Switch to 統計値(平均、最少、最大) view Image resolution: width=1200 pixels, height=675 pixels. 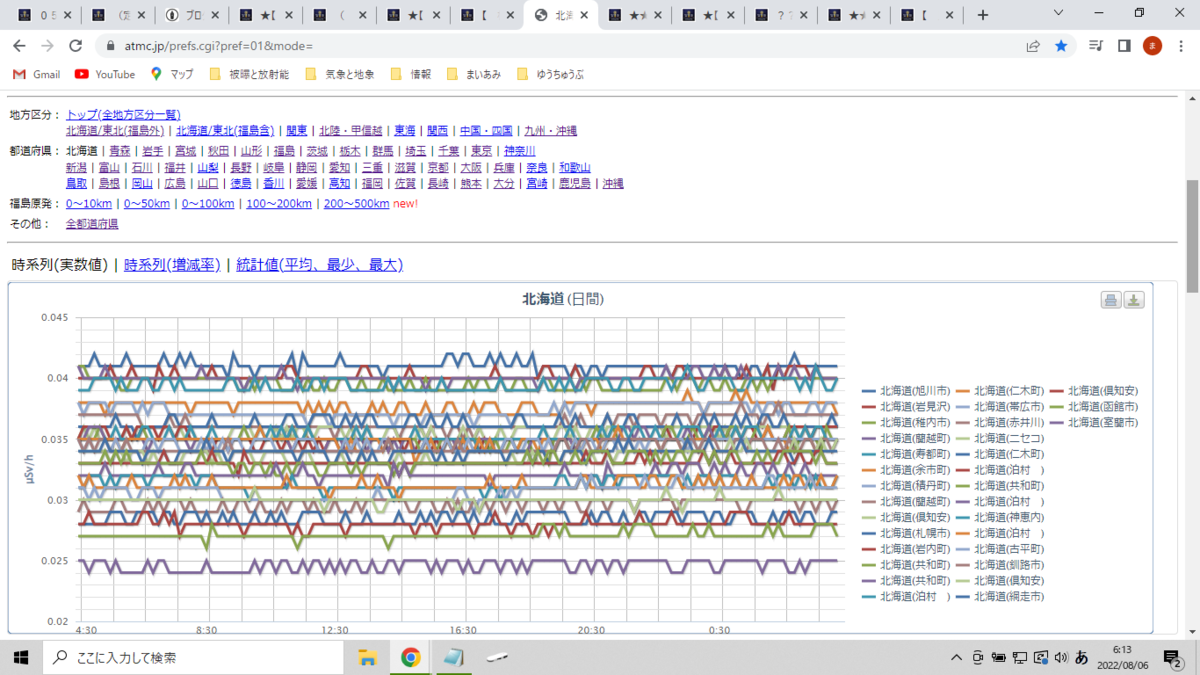coord(319,265)
